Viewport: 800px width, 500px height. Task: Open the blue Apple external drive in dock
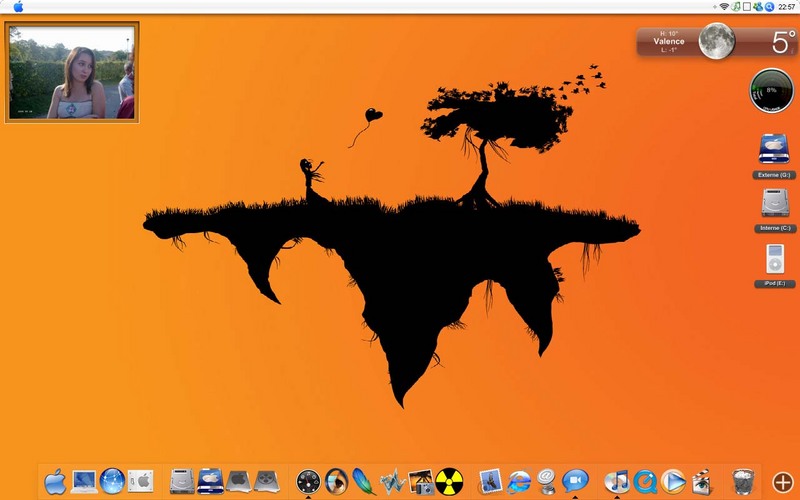pos(210,482)
